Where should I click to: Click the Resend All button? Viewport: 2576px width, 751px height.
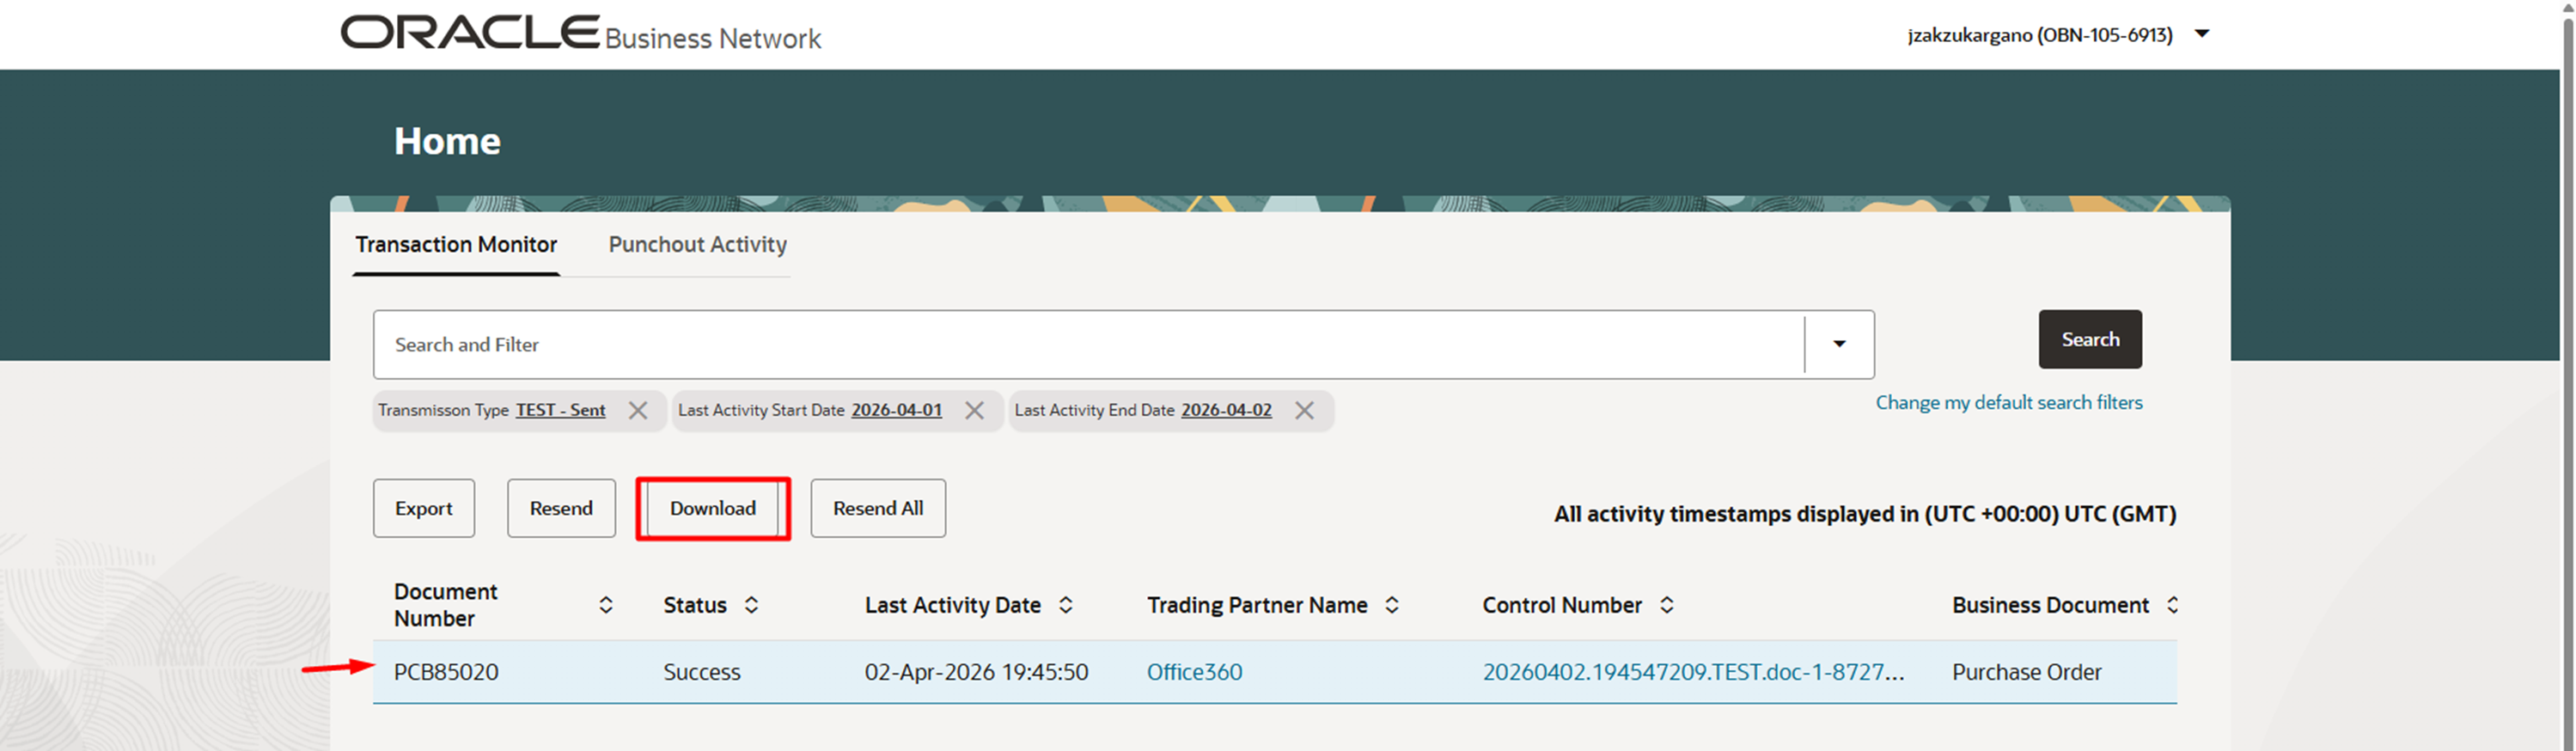pos(878,508)
